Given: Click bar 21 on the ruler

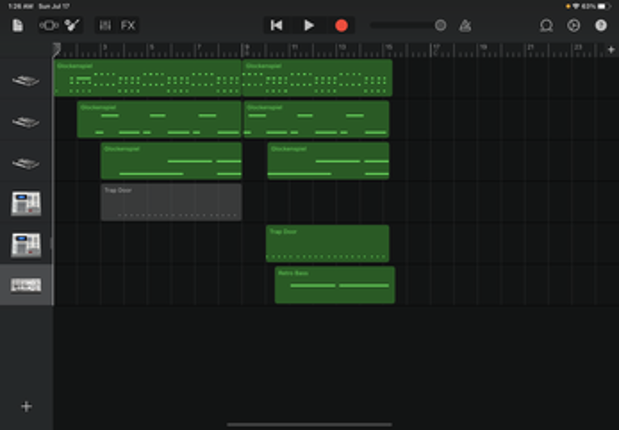Looking at the screenshot, I should [x=531, y=47].
